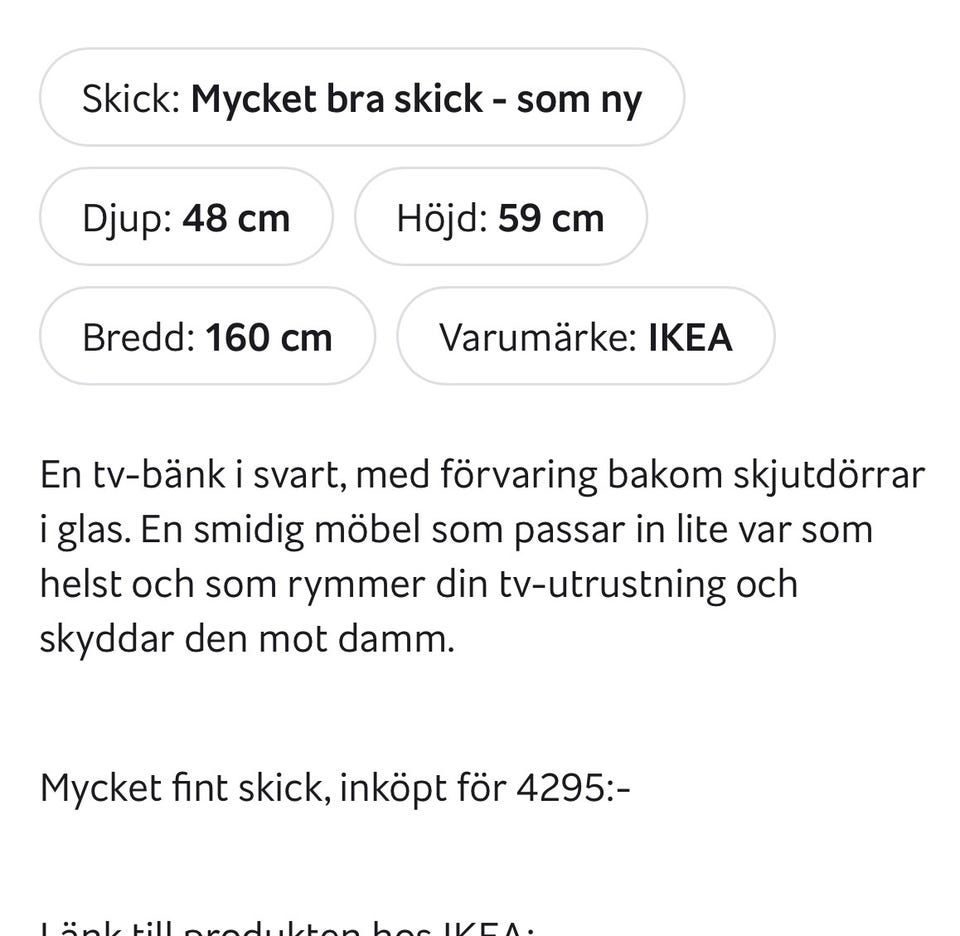Open the Varumärke IKEA chip
960x936 pixels.
click(x=586, y=336)
